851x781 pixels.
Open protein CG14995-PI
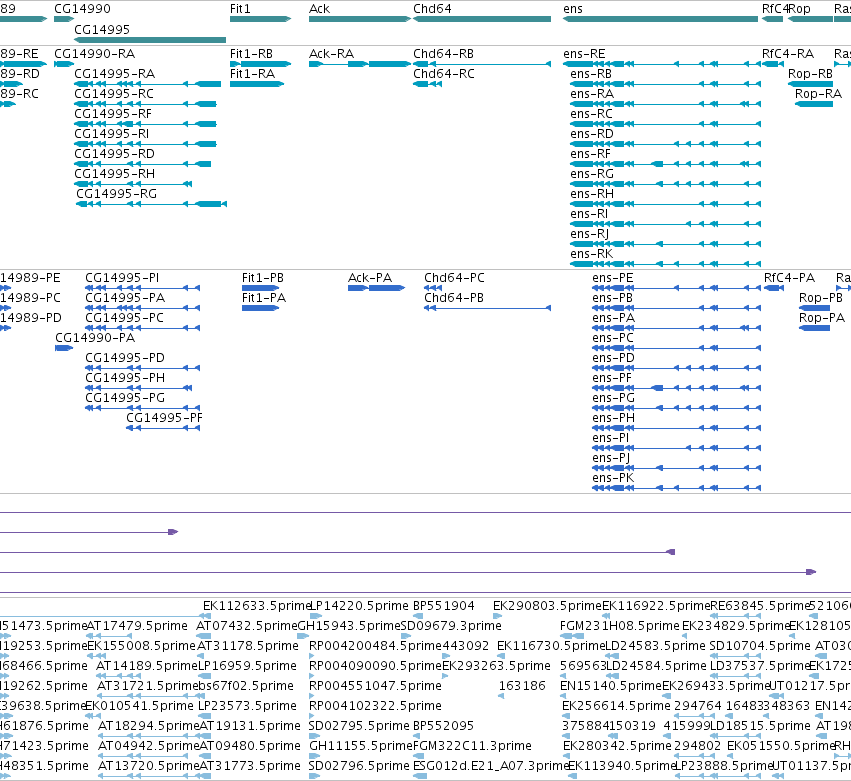coord(122,278)
